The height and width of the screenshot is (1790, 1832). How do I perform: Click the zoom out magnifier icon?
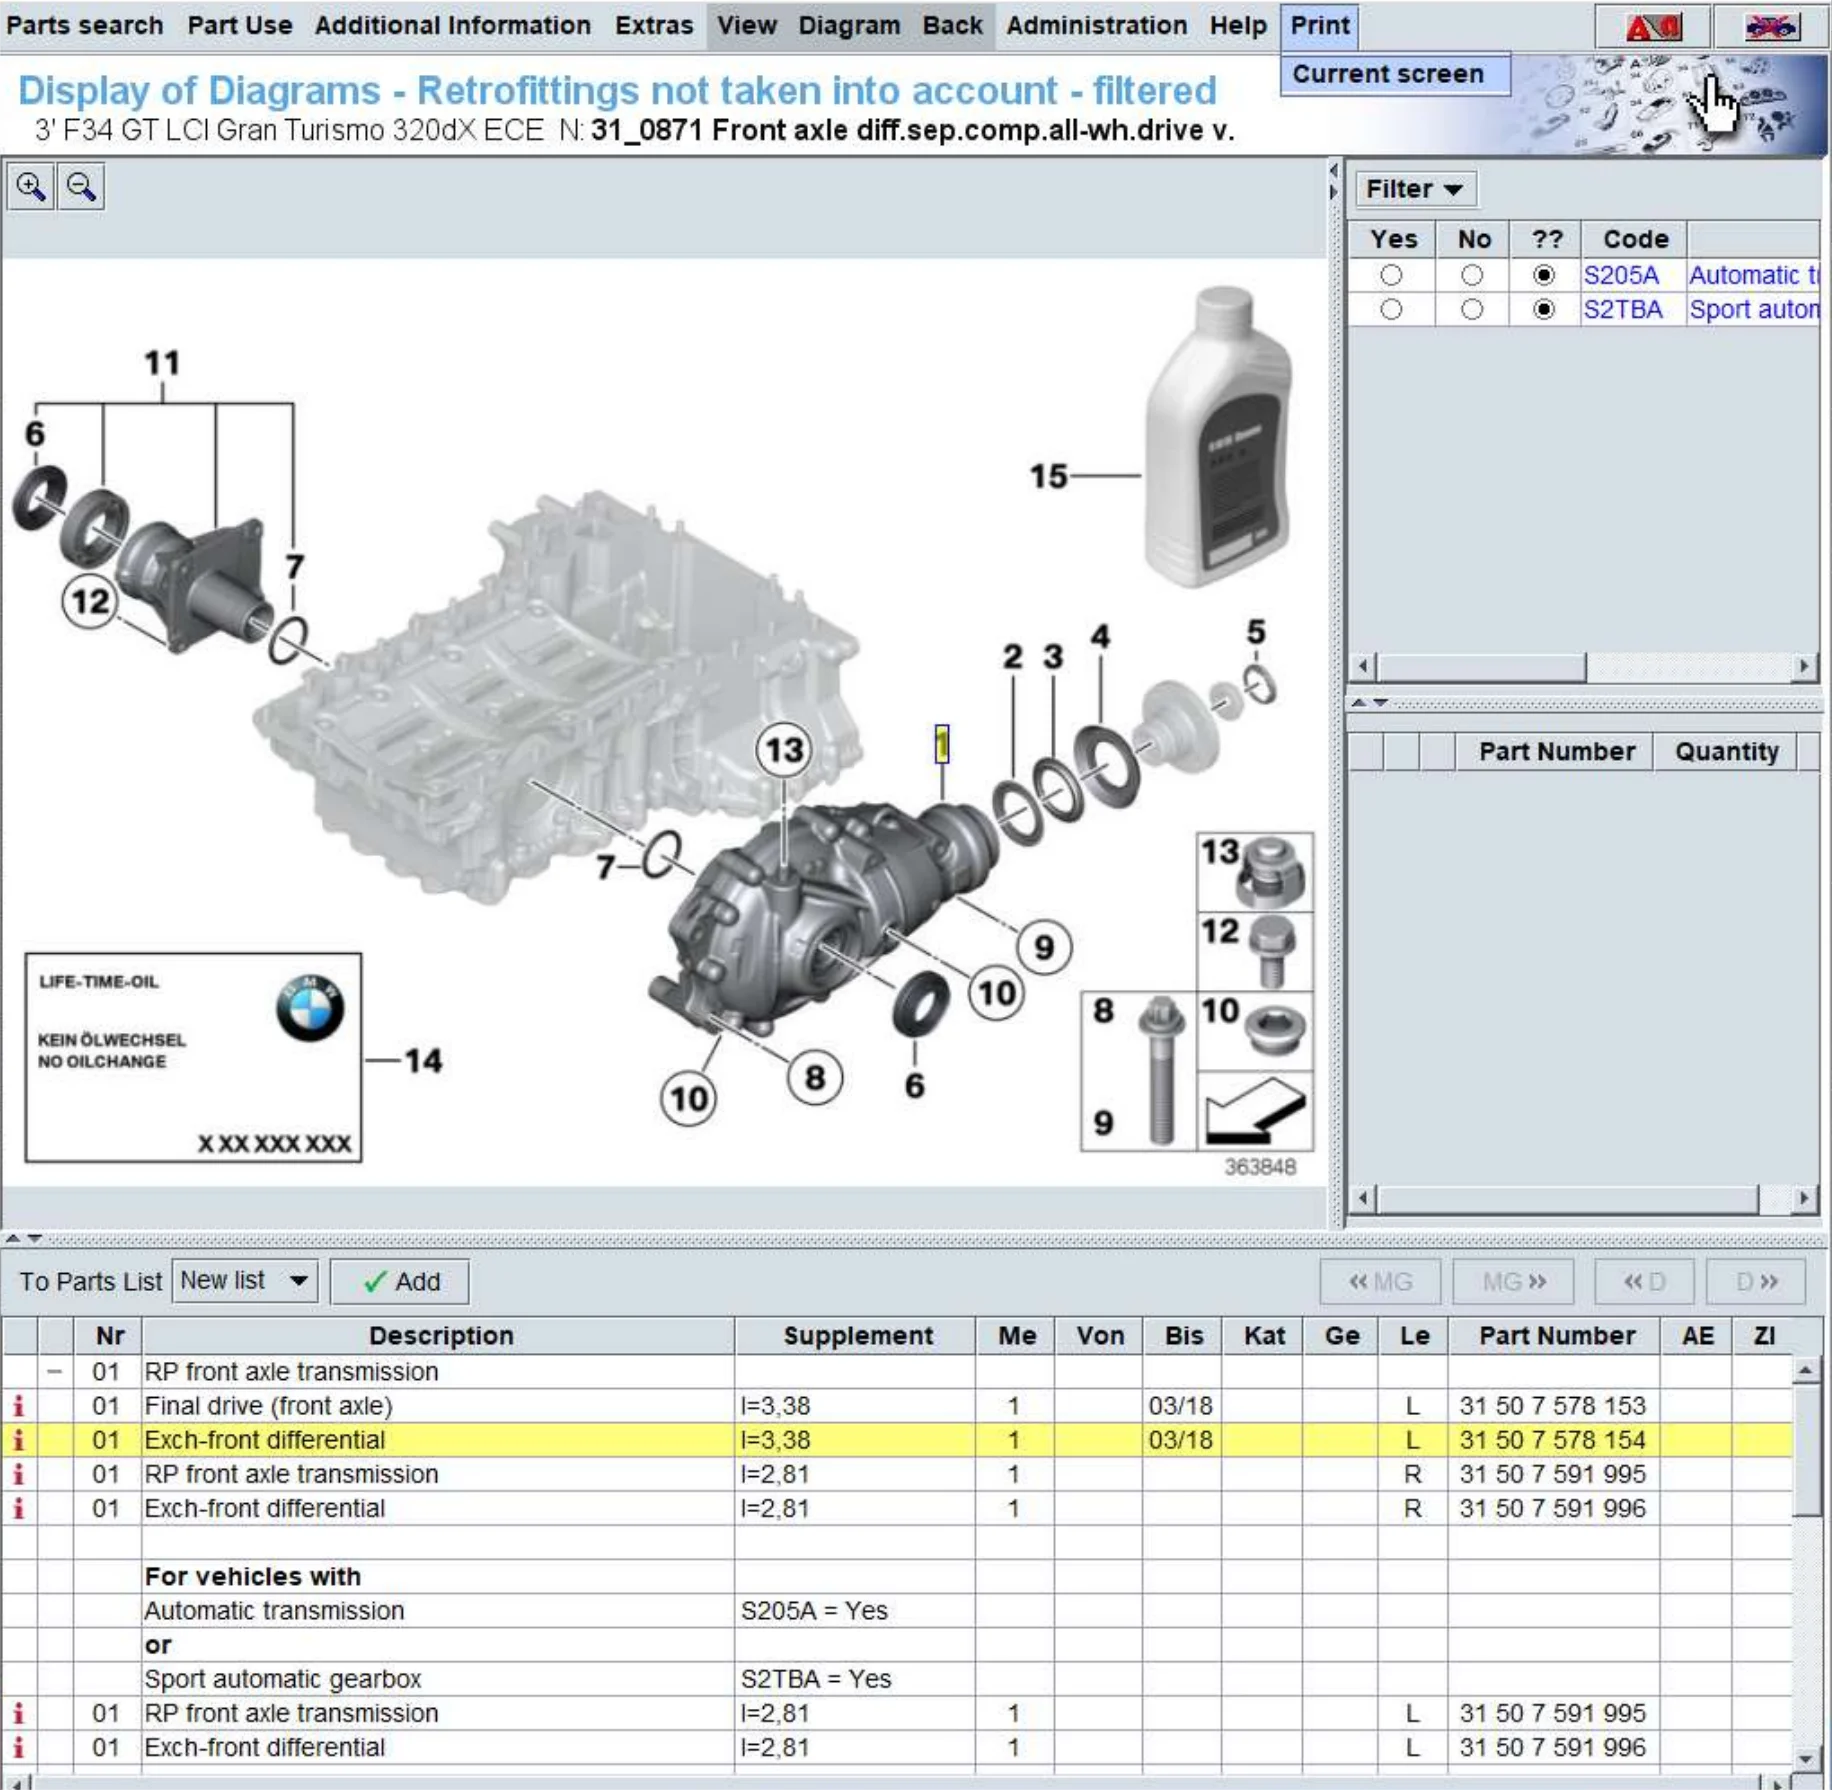pos(81,187)
